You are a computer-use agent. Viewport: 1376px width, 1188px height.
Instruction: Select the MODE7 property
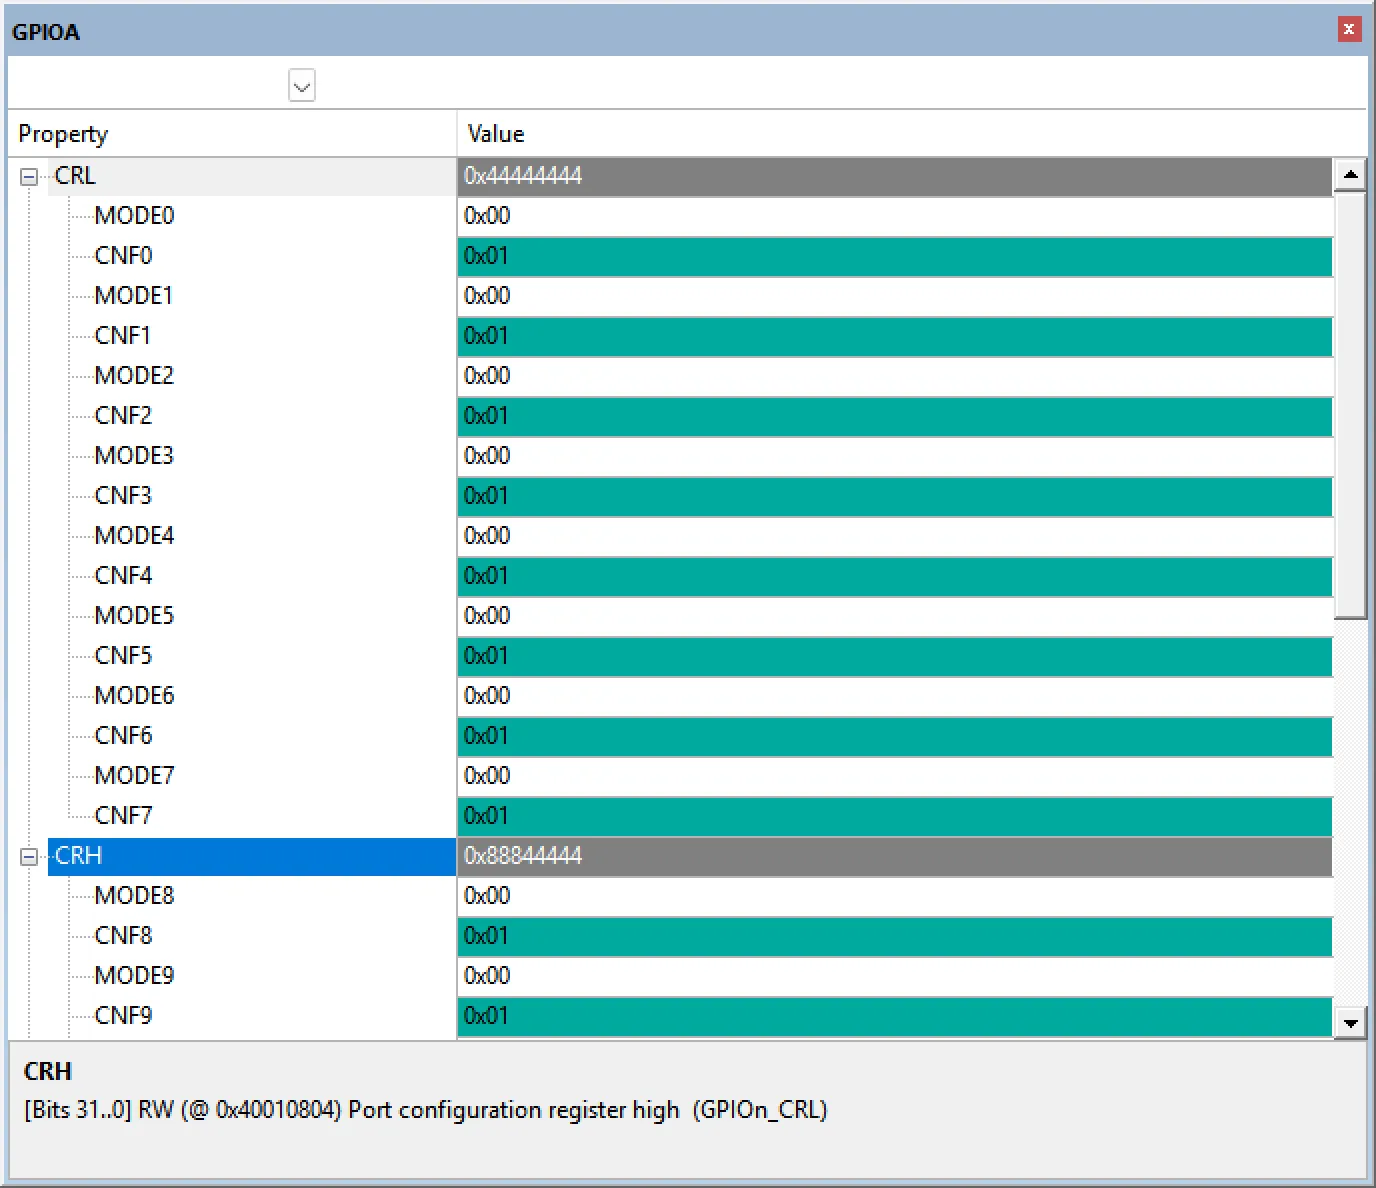tap(134, 776)
